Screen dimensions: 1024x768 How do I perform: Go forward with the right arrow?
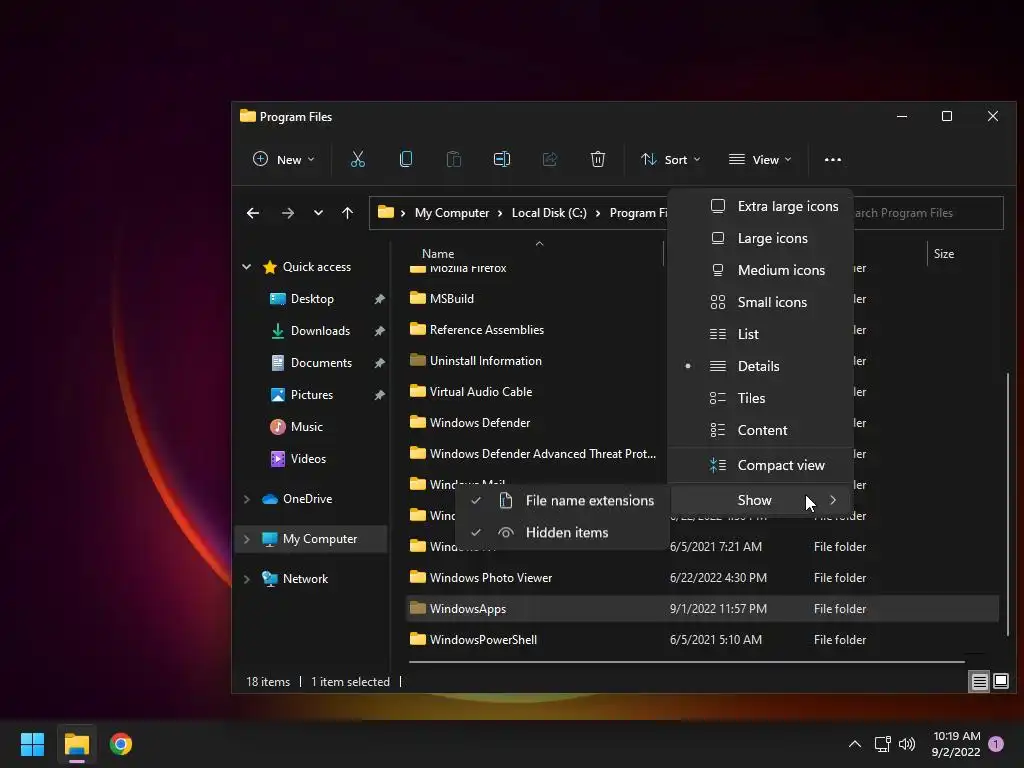tap(287, 213)
